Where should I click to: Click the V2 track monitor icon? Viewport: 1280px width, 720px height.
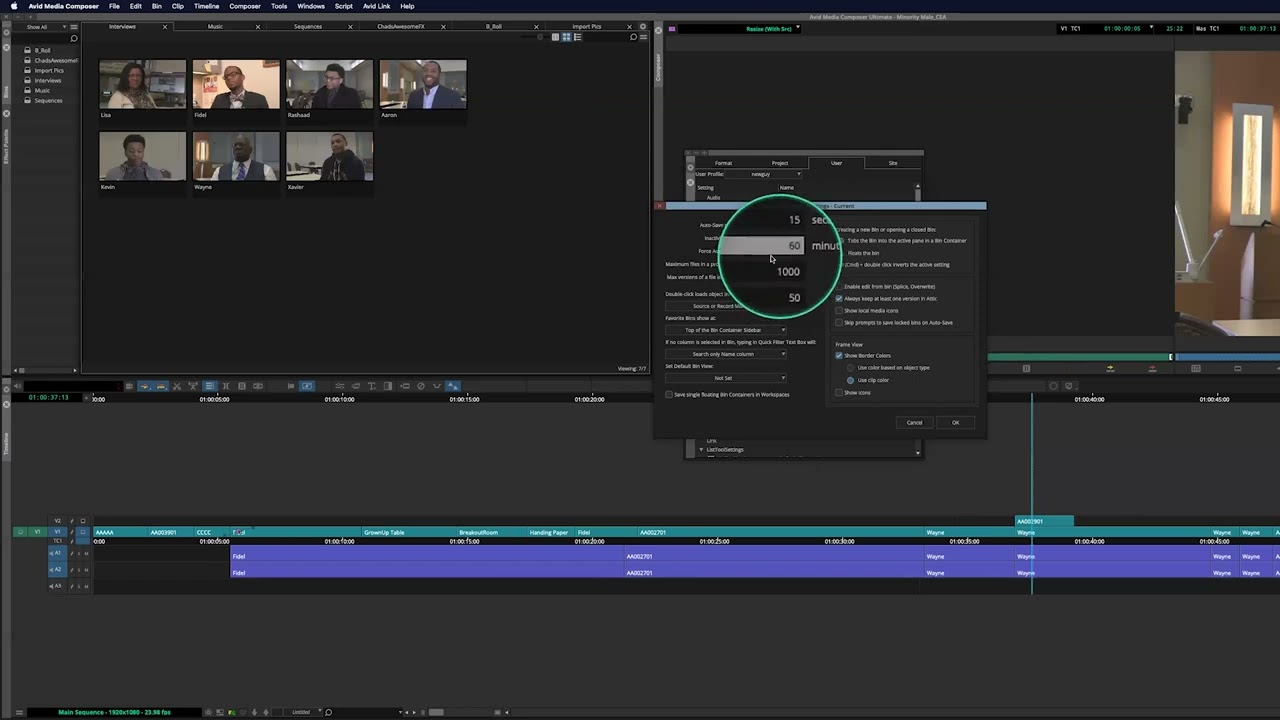83,521
